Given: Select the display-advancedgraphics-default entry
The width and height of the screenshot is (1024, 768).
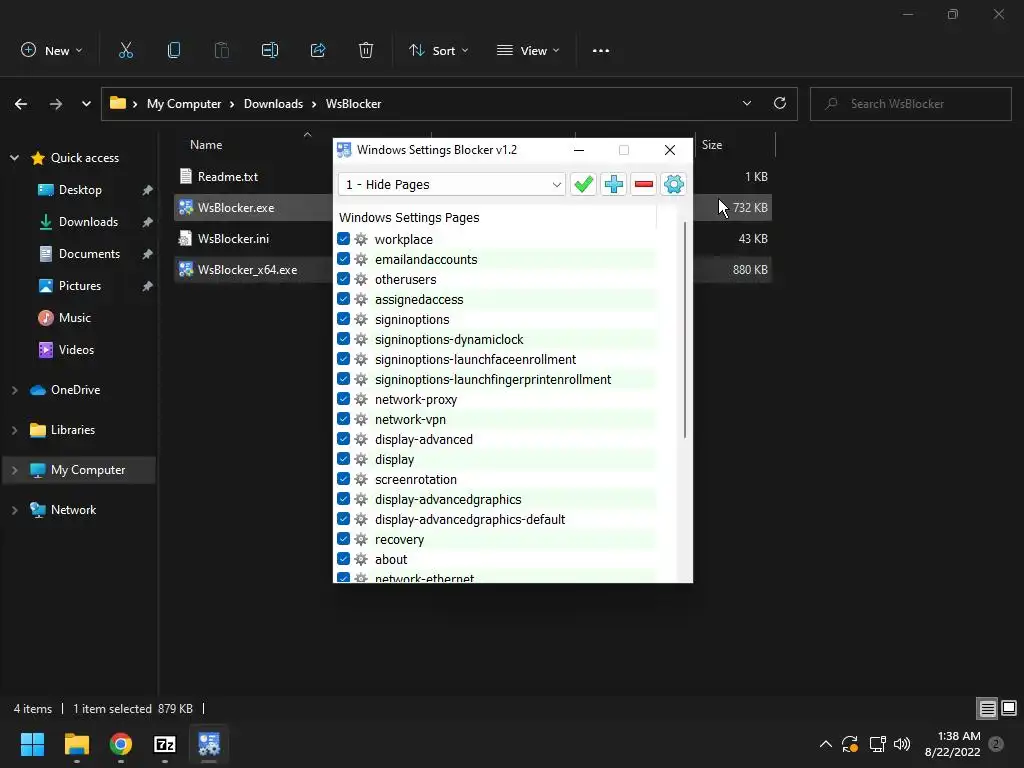Looking at the screenshot, I should coord(470,519).
